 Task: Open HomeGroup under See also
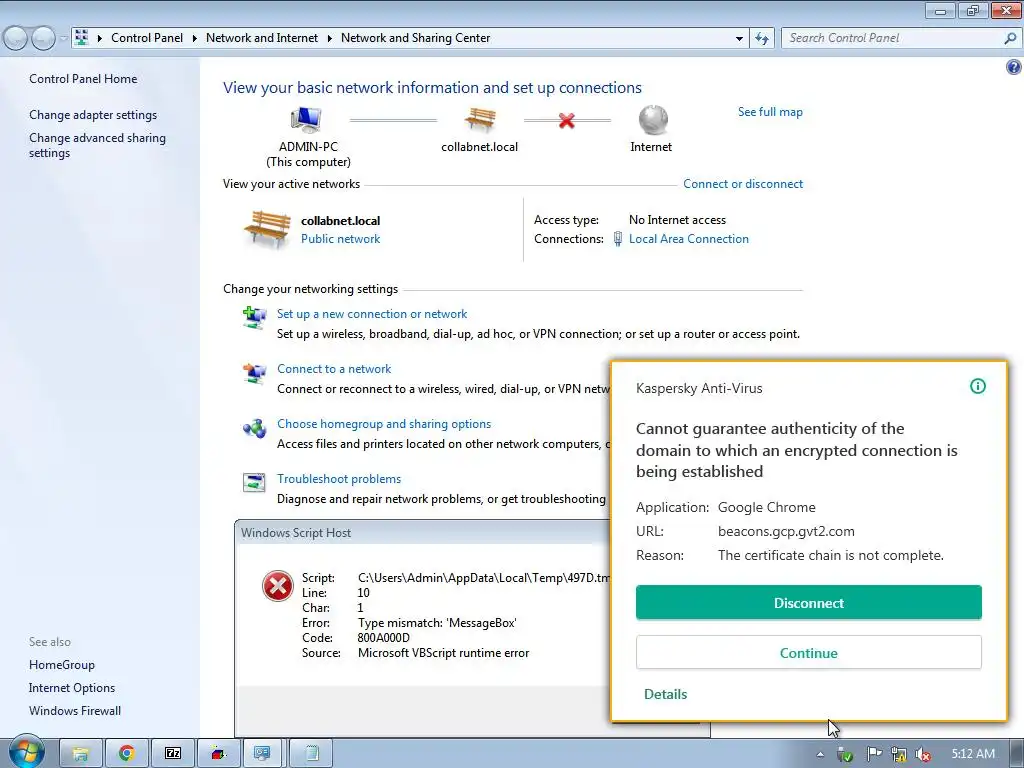click(61, 665)
